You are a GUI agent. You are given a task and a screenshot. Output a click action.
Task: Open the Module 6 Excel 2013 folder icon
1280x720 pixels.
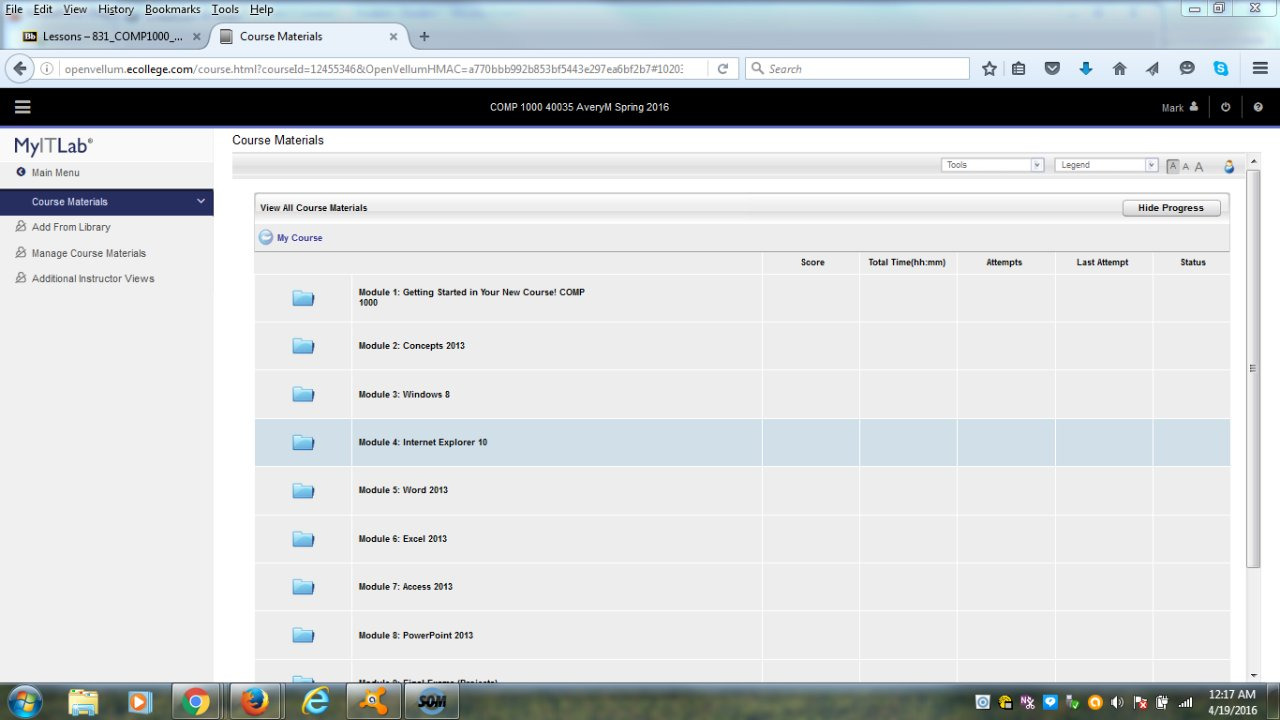(303, 539)
